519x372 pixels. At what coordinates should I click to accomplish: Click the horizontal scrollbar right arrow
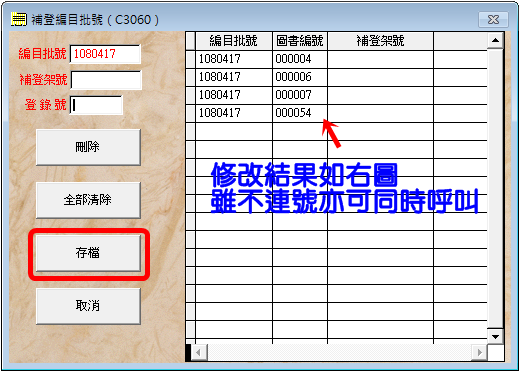(x=479, y=352)
